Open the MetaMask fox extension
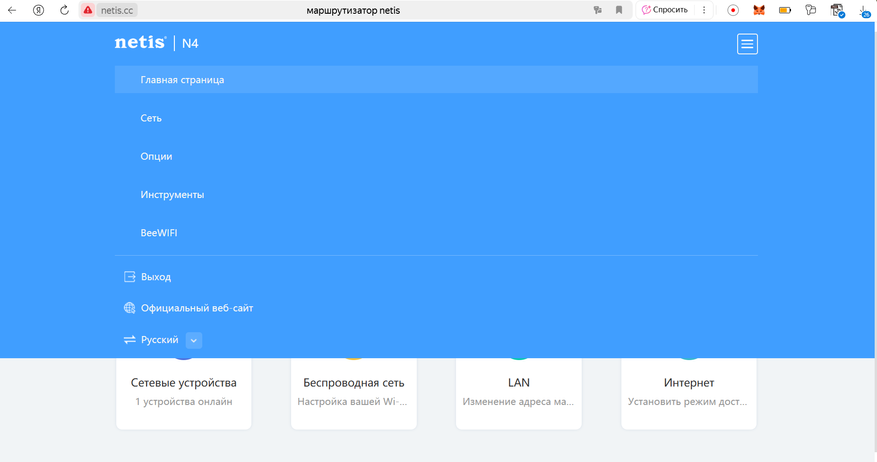Viewport: 877px width, 462px height. click(x=759, y=10)
